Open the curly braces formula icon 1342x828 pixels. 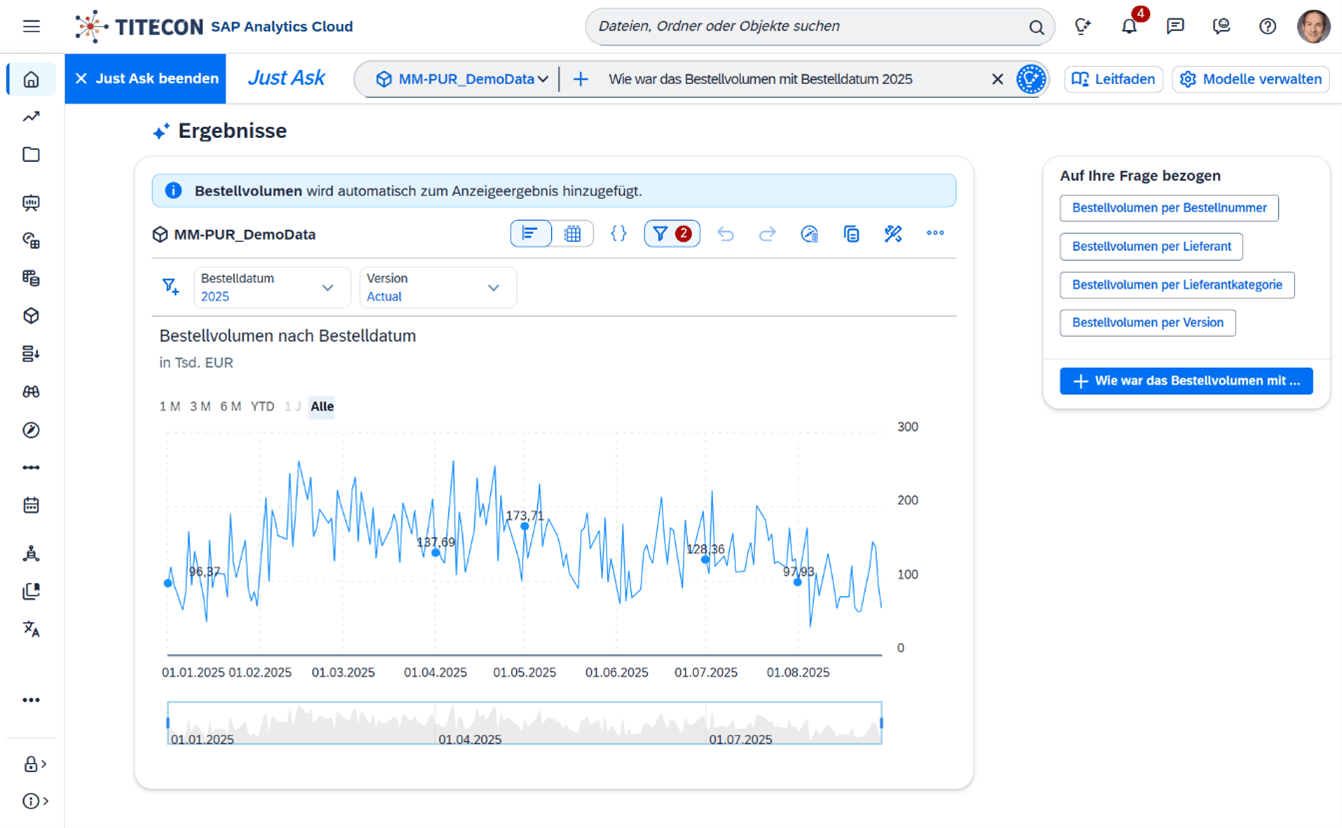(x=618, y=234)
